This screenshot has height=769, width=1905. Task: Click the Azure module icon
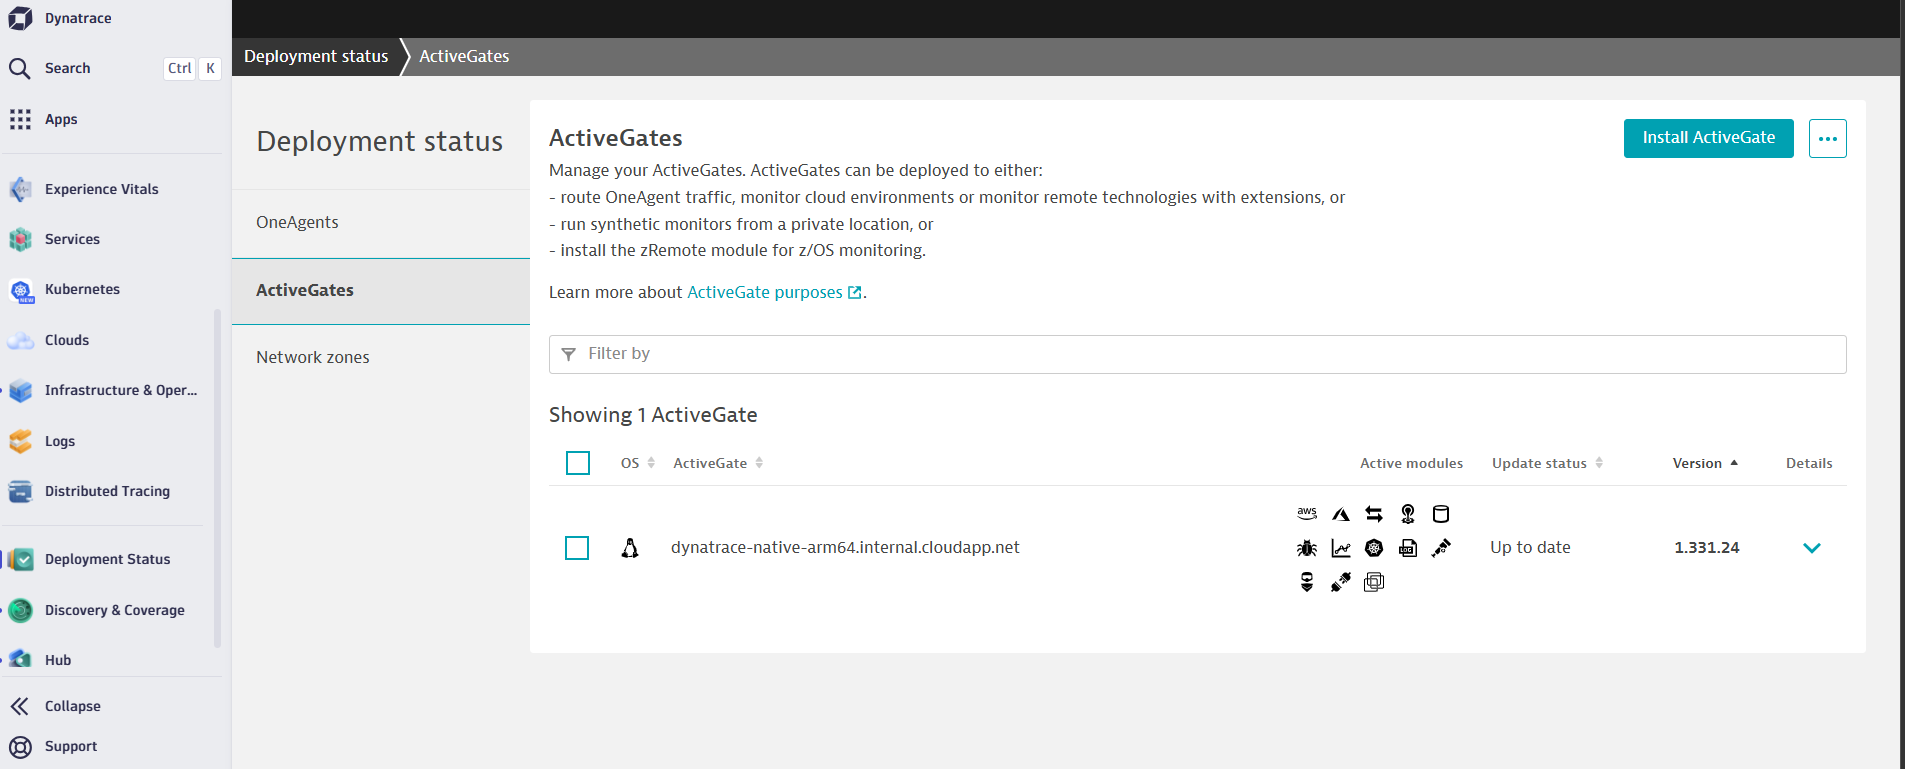click(1341, 514)
